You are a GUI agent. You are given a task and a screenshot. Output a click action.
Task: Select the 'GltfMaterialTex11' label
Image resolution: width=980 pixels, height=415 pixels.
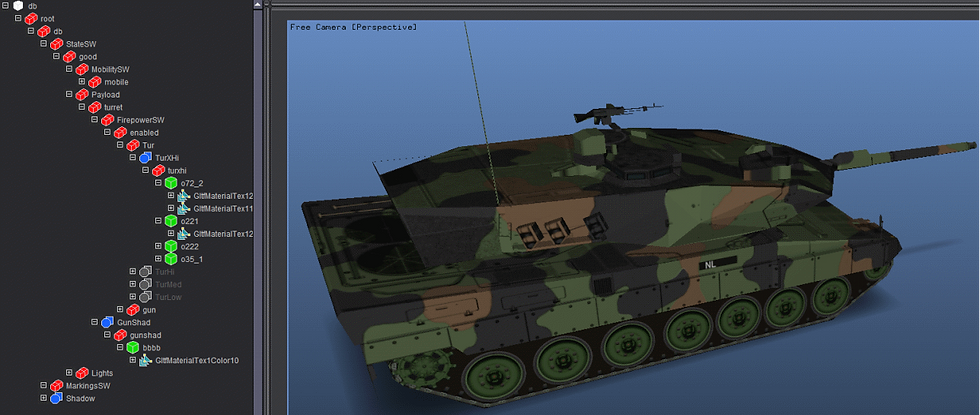[x=223, y=208]
